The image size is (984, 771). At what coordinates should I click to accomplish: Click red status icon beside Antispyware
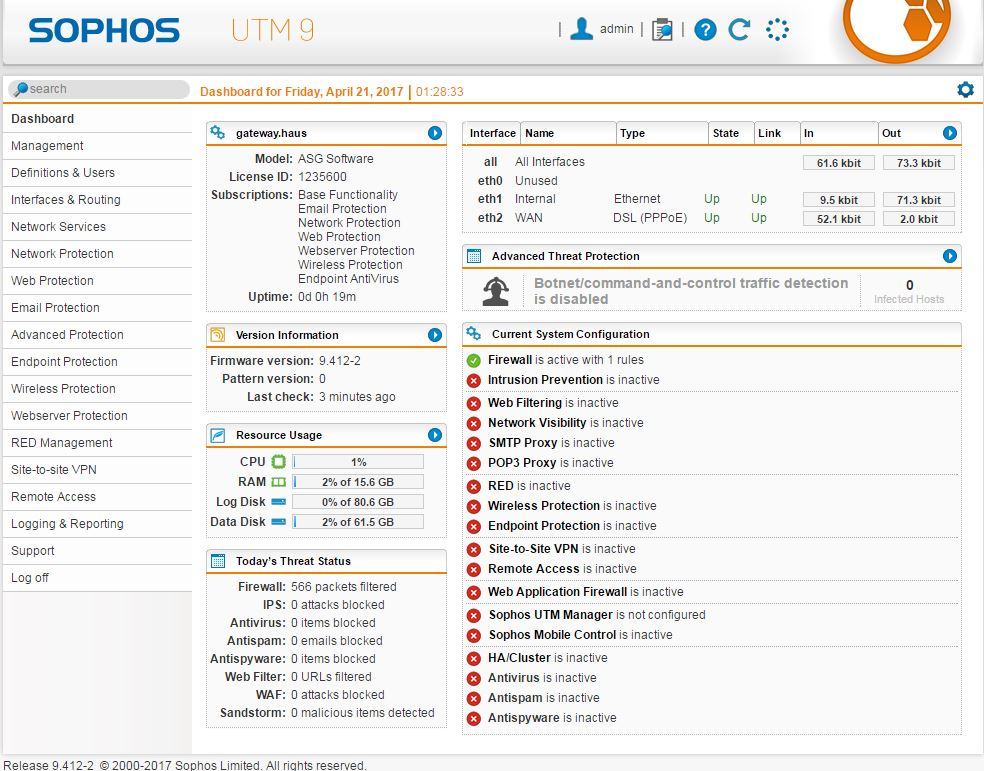click(x=474, y=718)
